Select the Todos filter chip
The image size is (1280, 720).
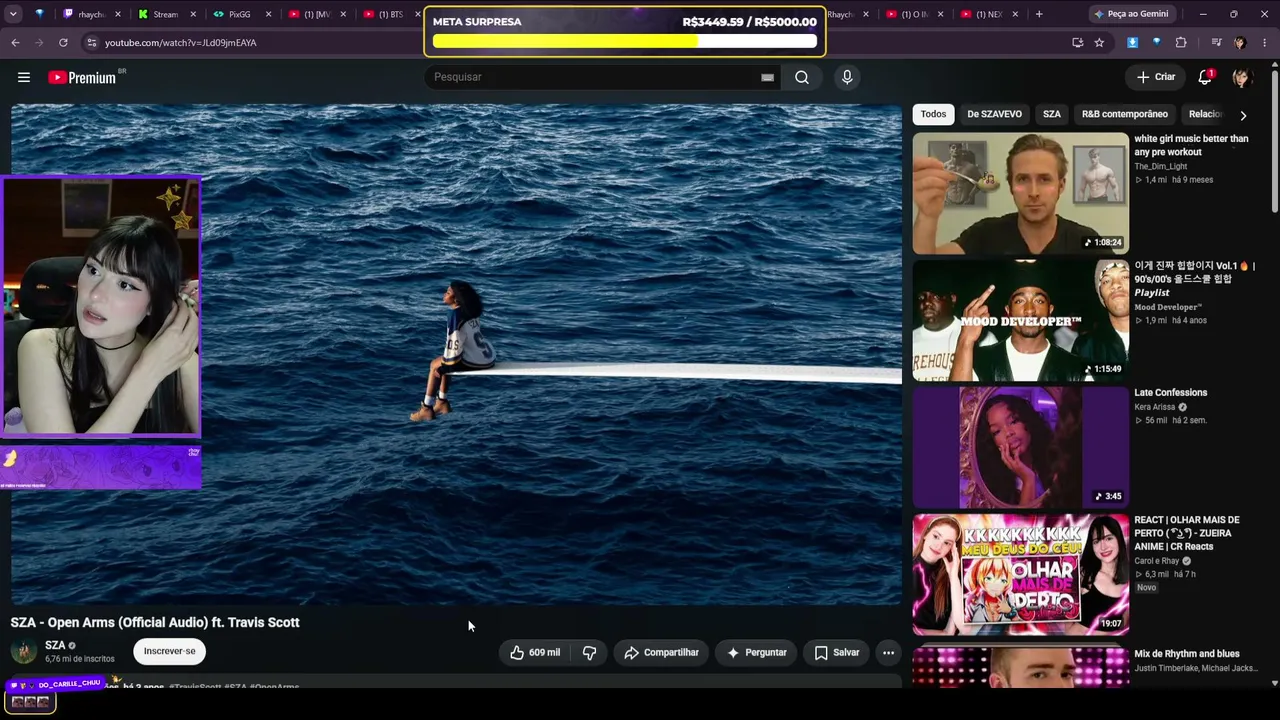pyautogui.click(x=933, y=114)
